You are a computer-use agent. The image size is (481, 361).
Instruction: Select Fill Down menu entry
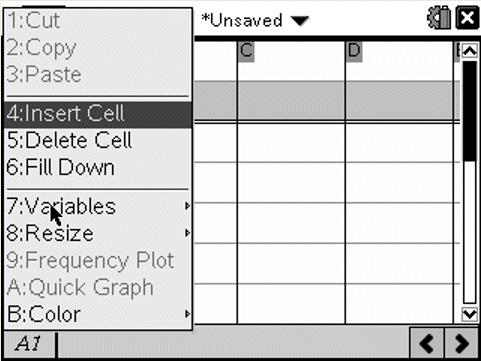(x=98, y=167)
